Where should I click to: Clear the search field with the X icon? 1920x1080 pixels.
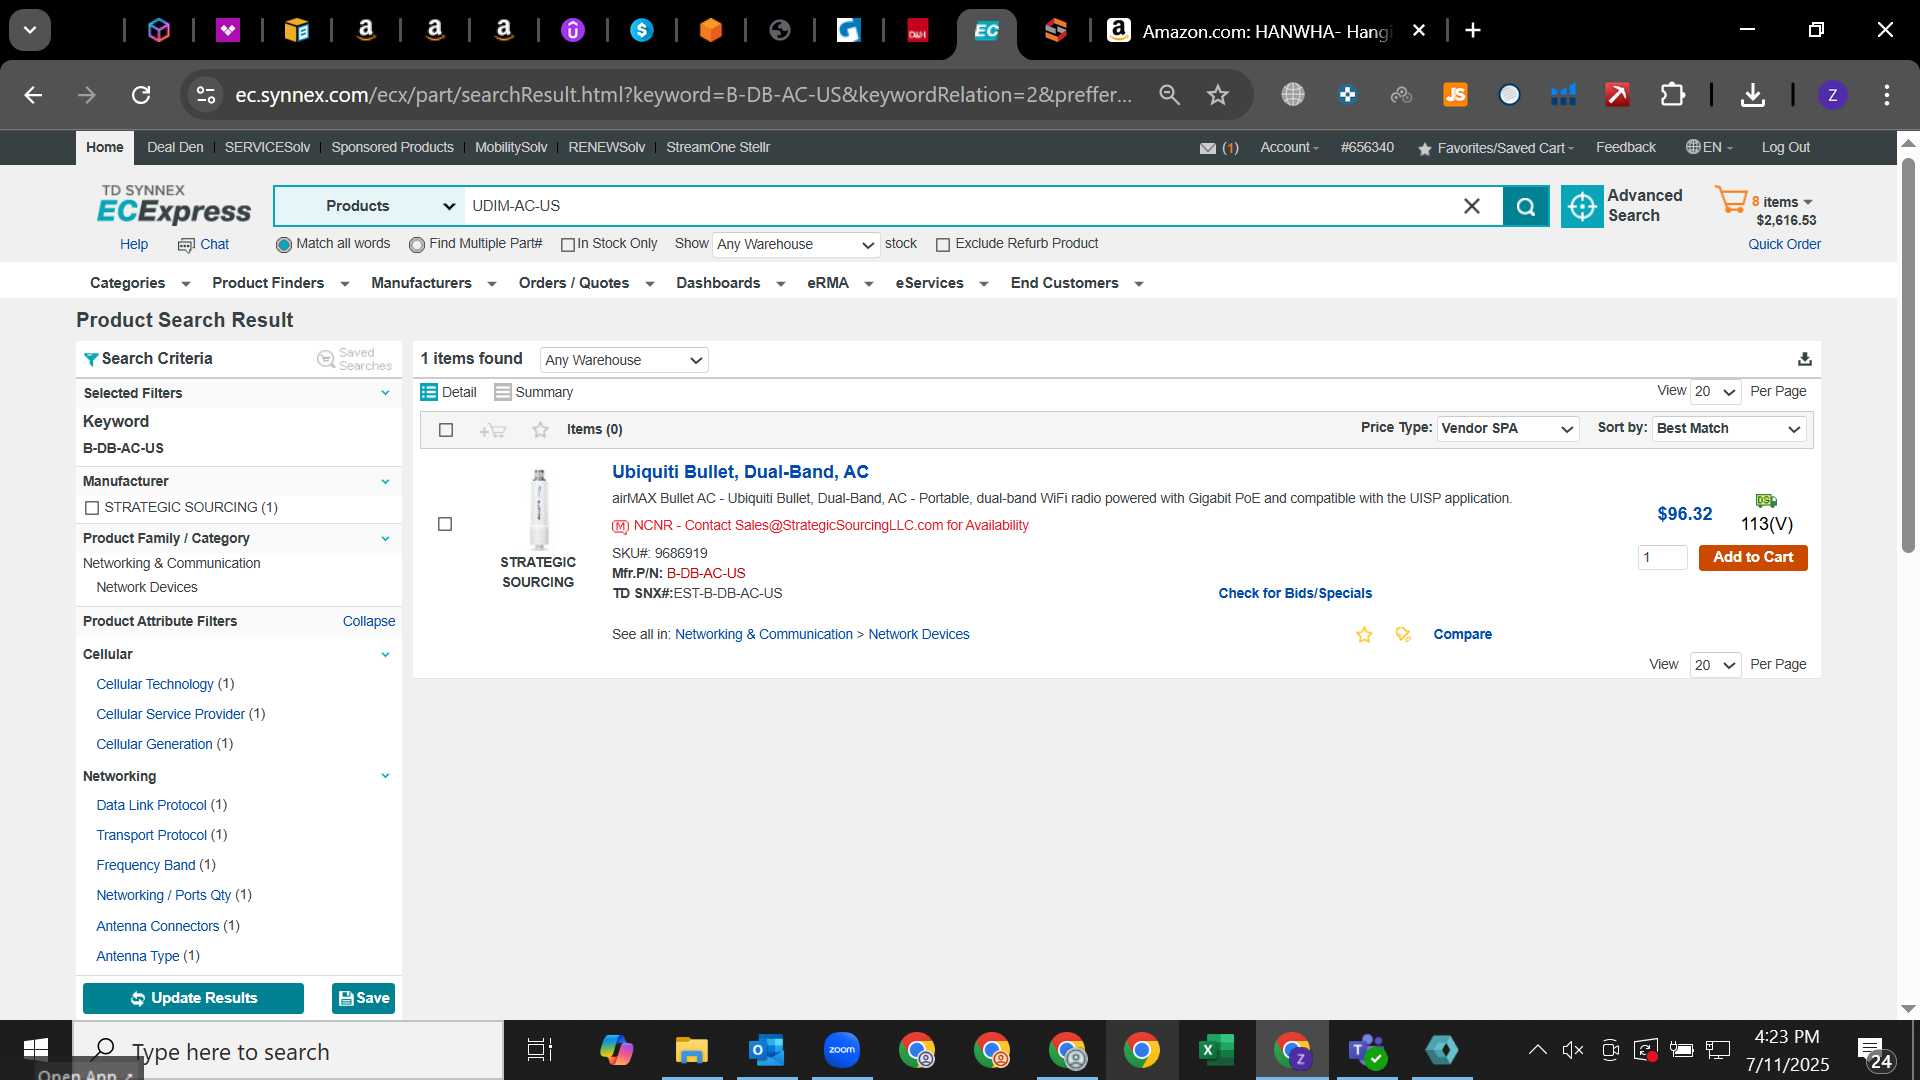coord(1471,206)
